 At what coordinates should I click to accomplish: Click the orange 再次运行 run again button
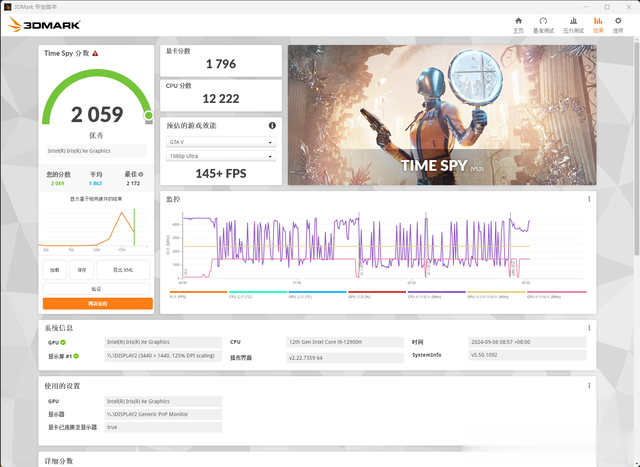point(98,303)
